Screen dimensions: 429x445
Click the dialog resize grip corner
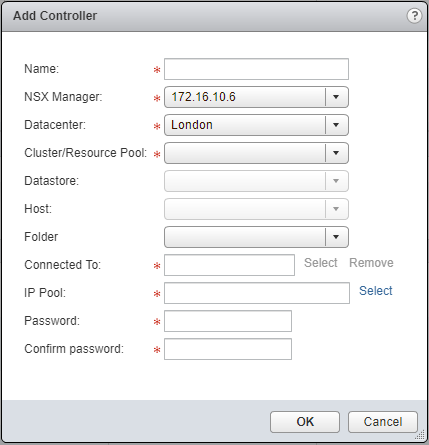(x=421, y=436)
